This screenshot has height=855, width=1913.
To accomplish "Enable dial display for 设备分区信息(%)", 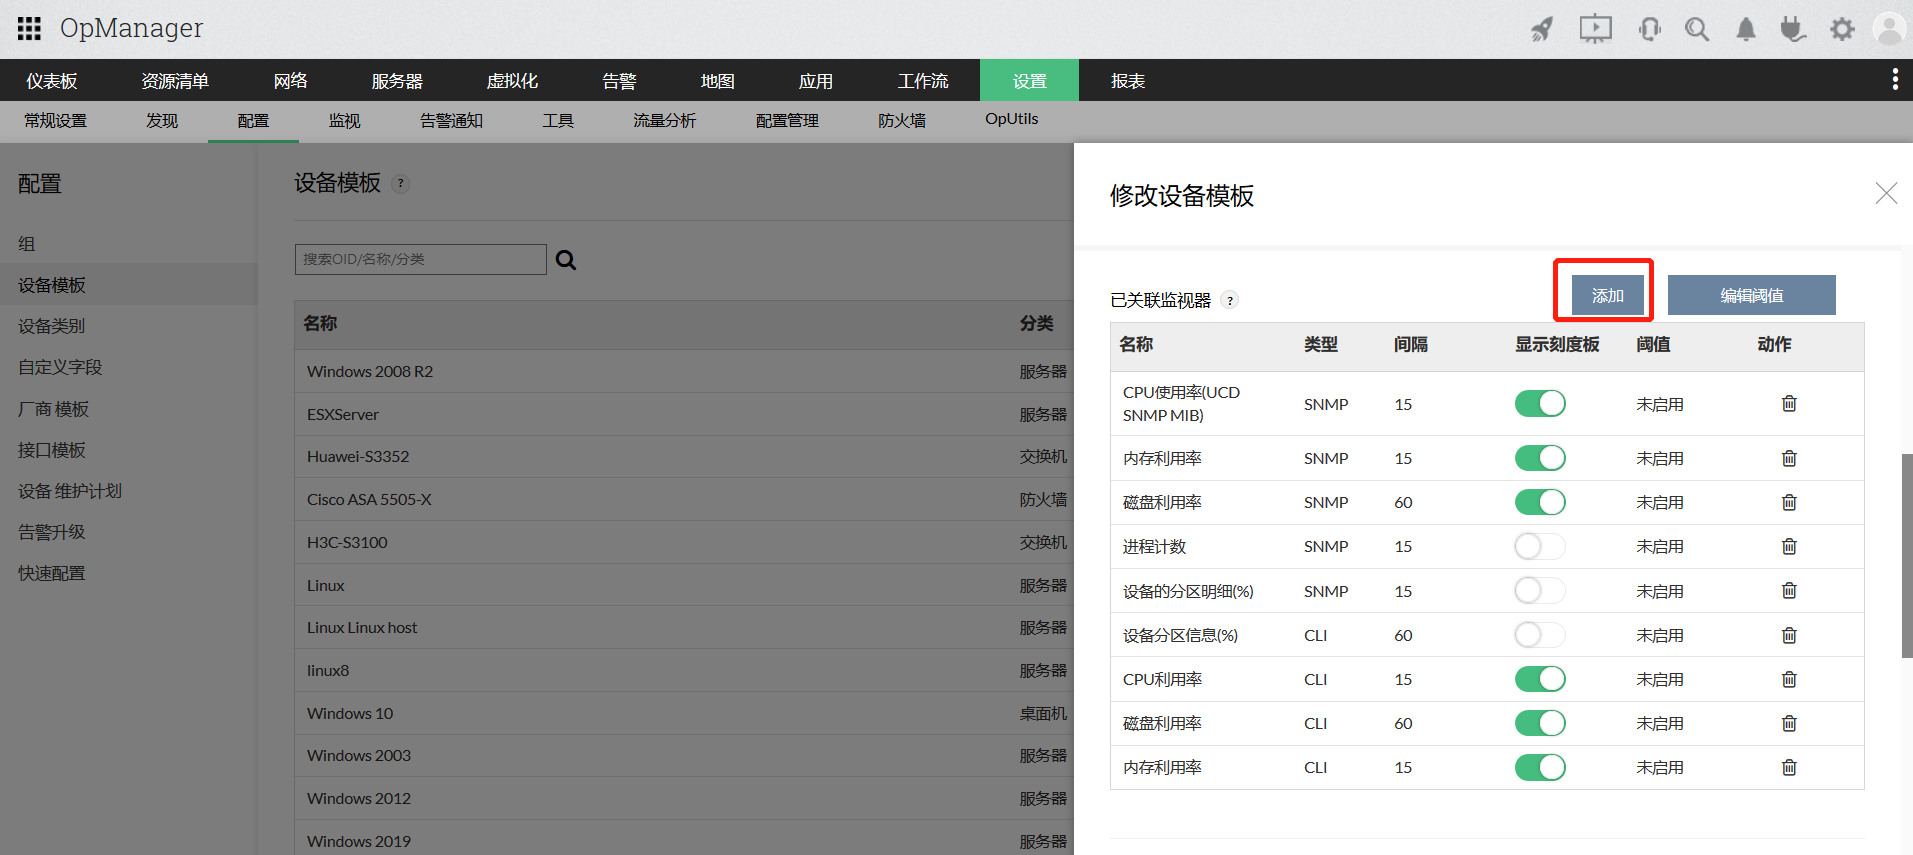I will [1540, 635].
